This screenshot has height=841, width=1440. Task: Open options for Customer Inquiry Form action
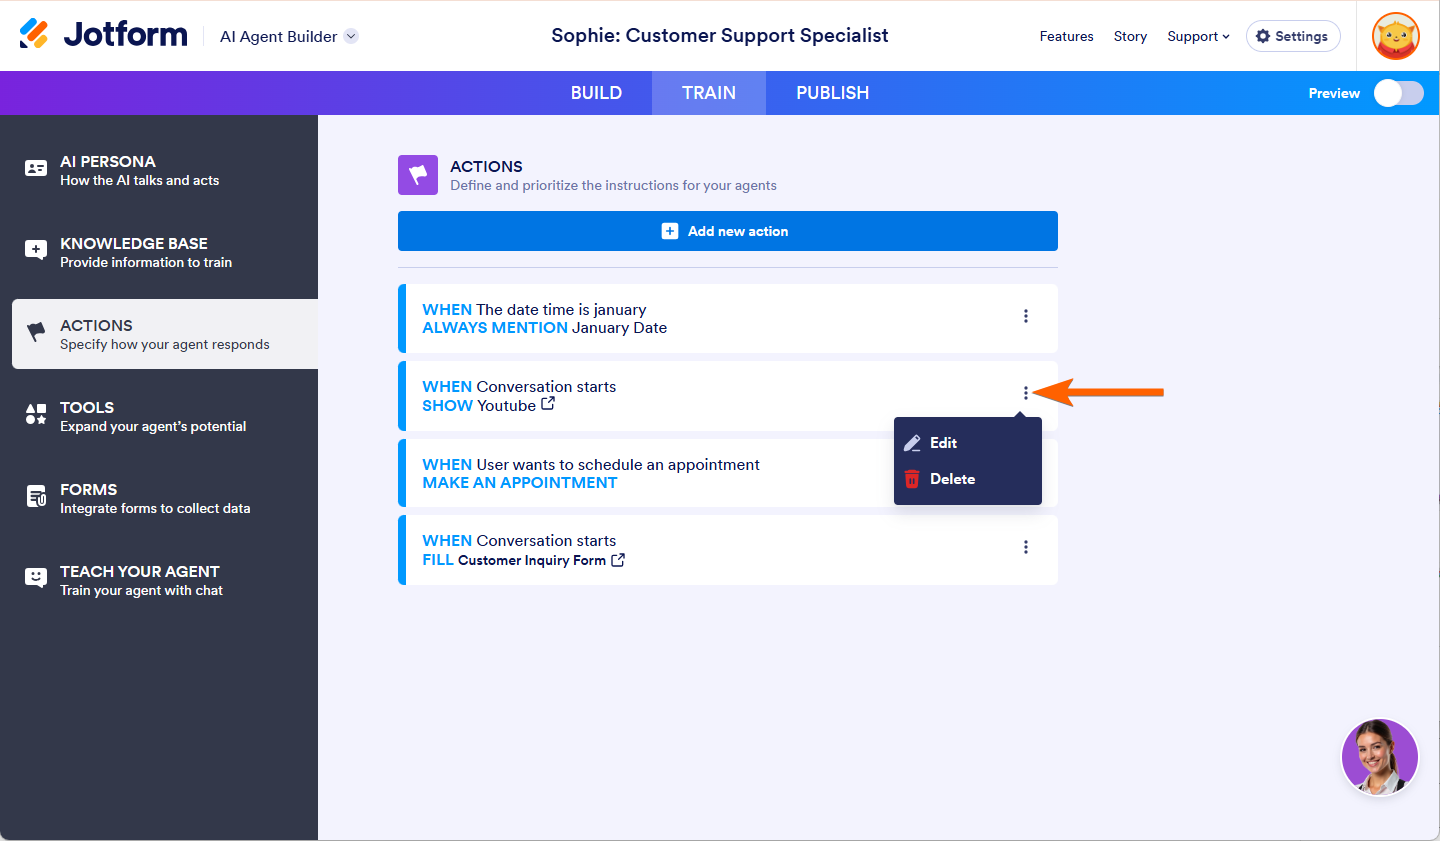click(x=1026, y=547)
